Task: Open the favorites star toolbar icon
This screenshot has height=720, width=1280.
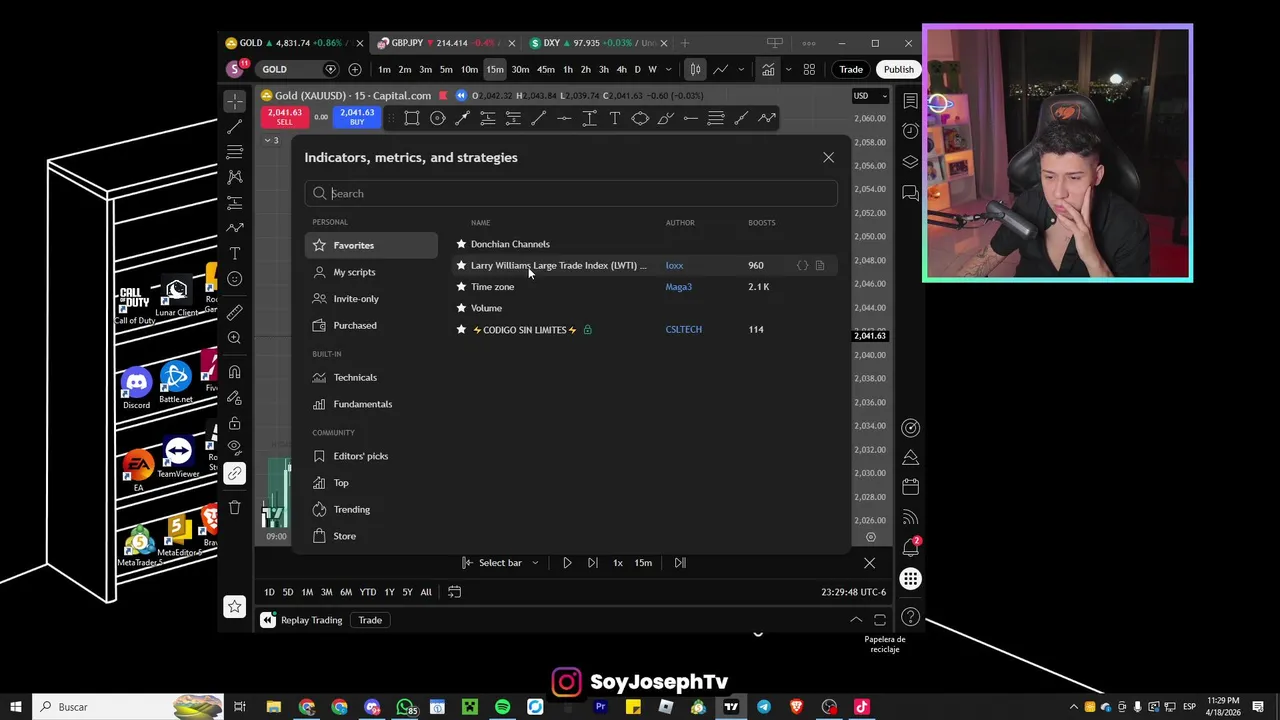Action: coord(234,607)
